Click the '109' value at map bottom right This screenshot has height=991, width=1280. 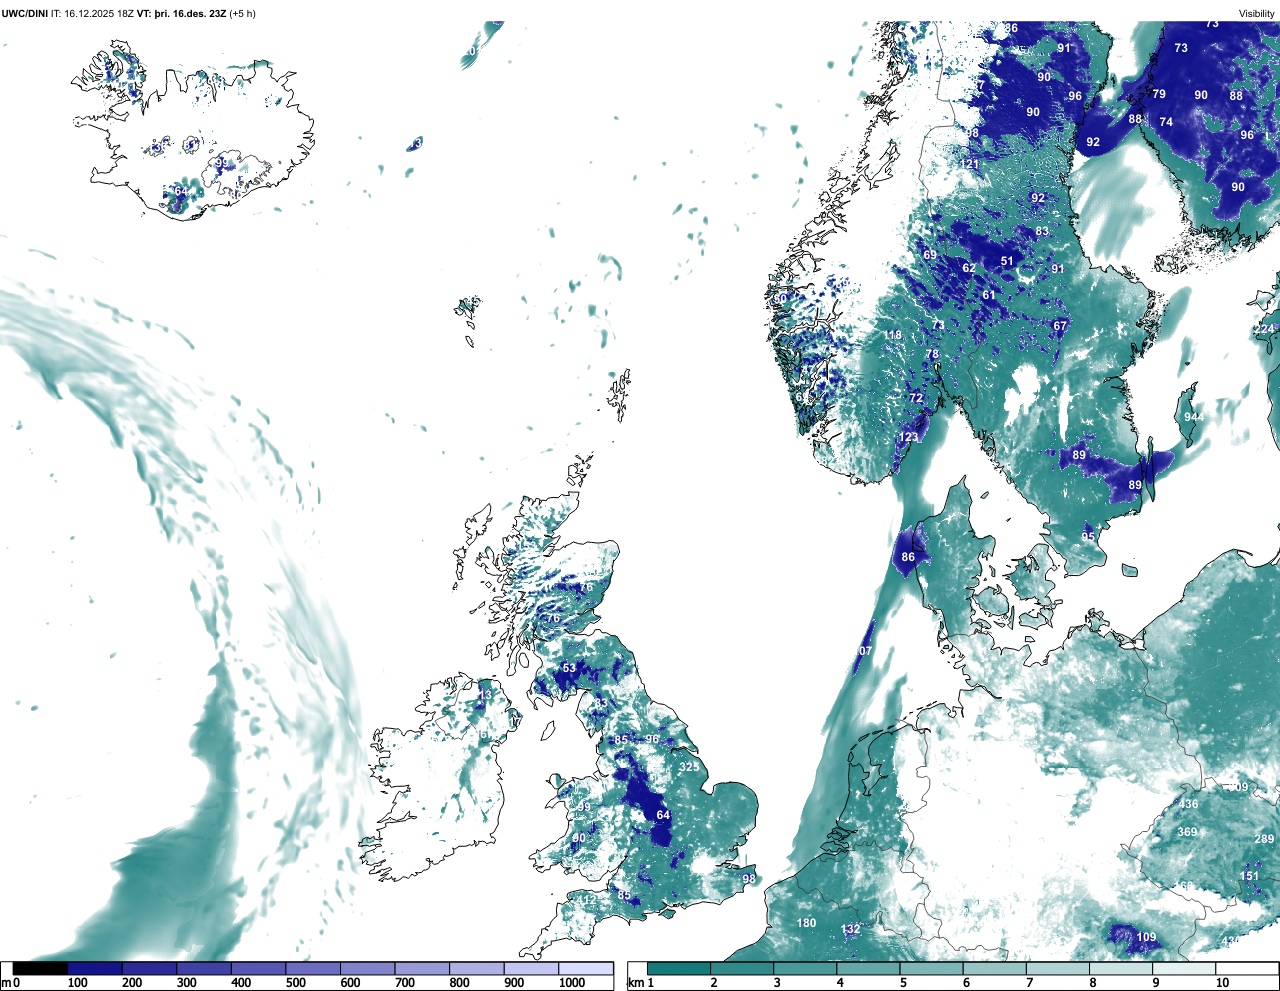1146,937
